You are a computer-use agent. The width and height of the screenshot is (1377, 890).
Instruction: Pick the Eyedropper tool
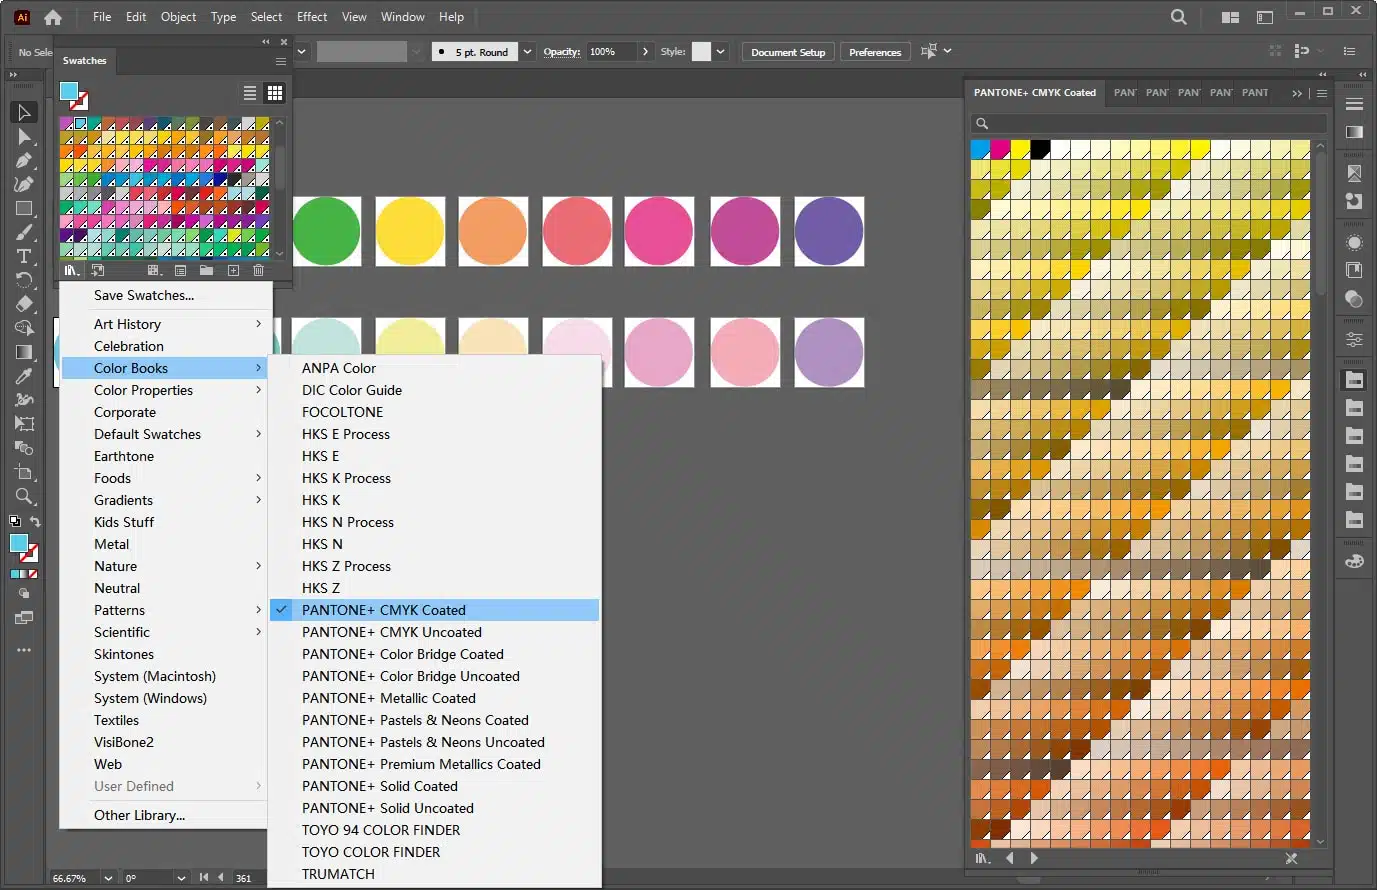(x=24, y=377)
